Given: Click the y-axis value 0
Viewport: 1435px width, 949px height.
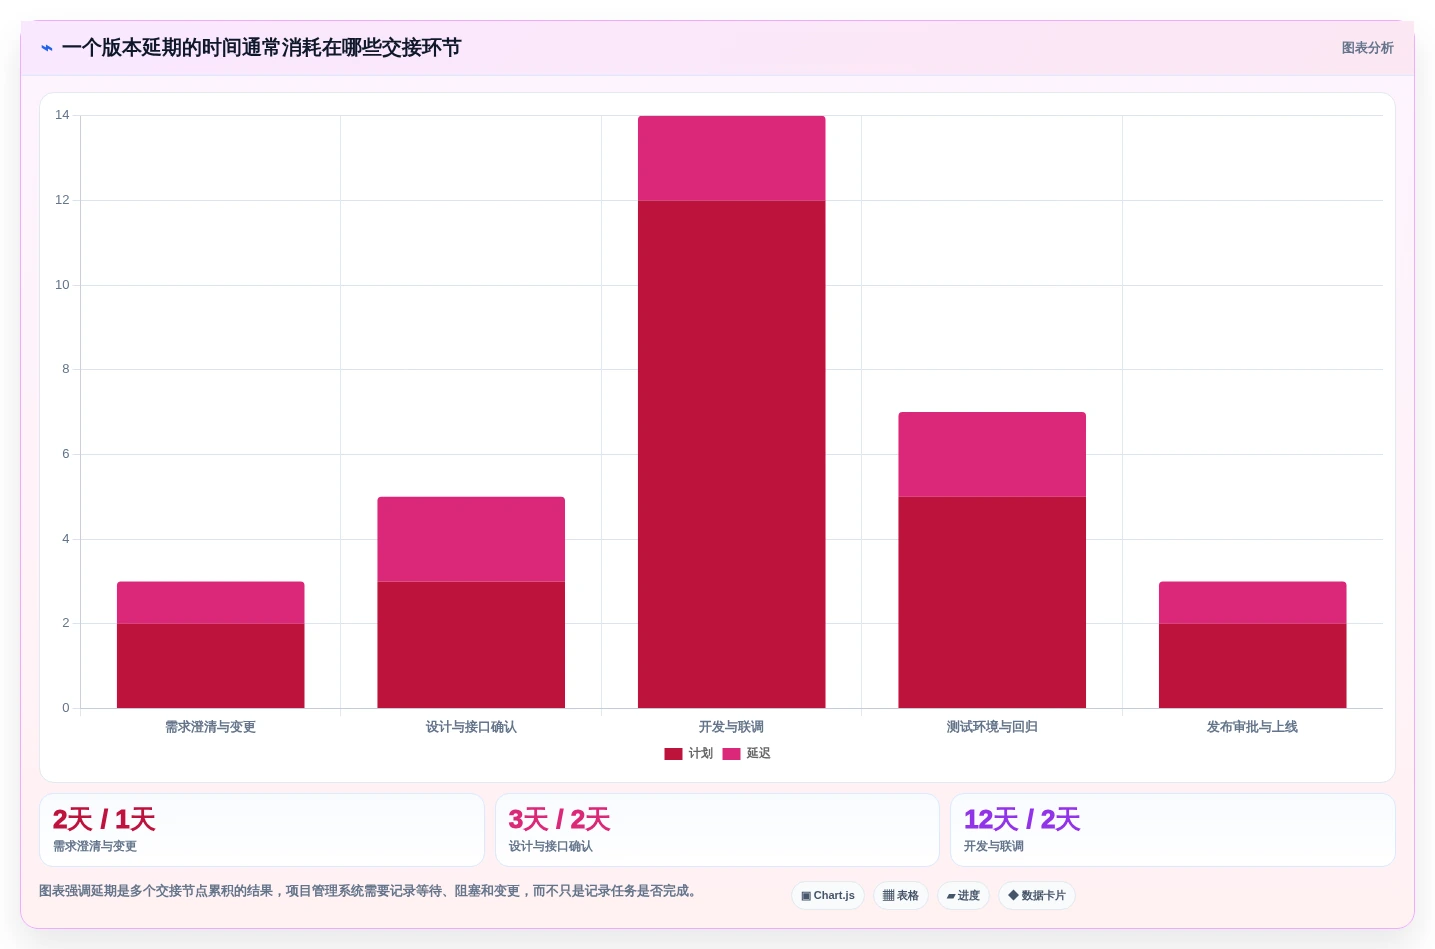Looking at the screenshot, I should coord(66,708).
